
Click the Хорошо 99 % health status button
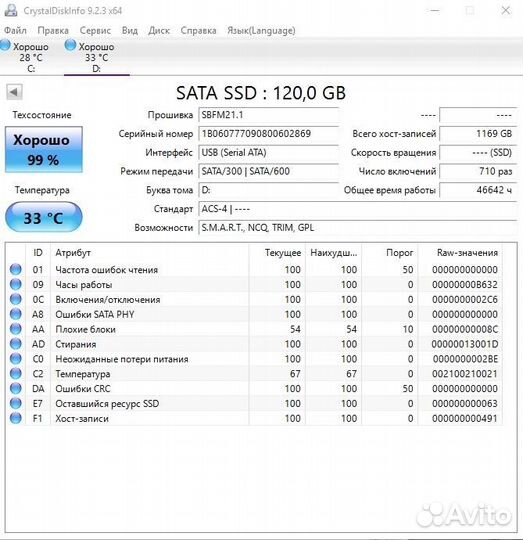click(x=43, y=149)
